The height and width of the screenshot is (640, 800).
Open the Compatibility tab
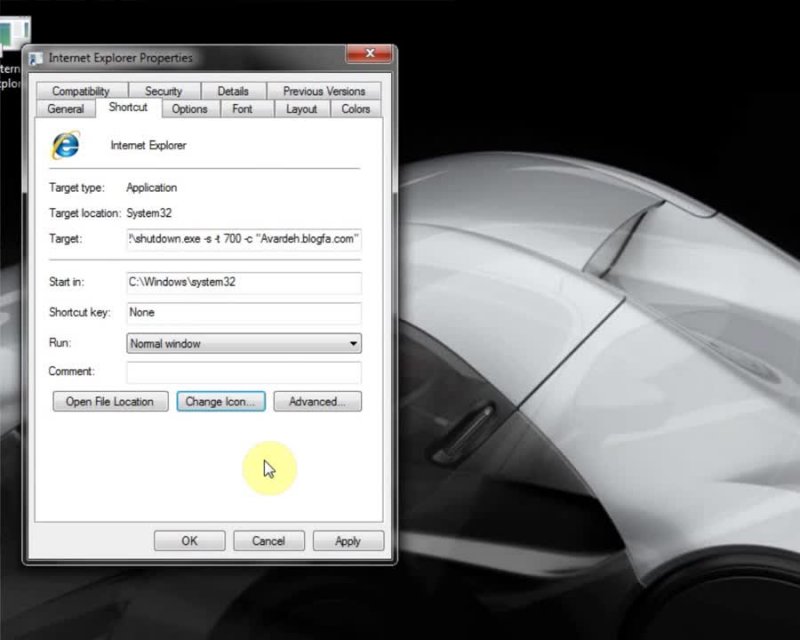81,91
